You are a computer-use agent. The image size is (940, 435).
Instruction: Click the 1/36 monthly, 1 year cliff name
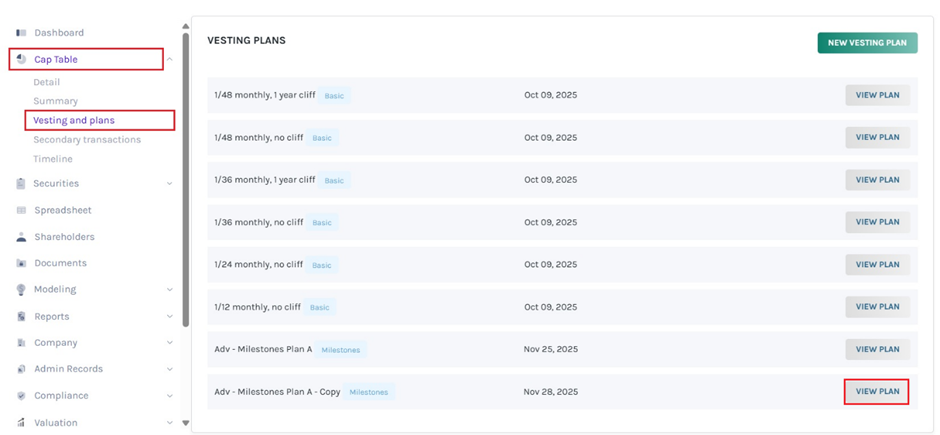pyautogui.click(x=265, y=180)
